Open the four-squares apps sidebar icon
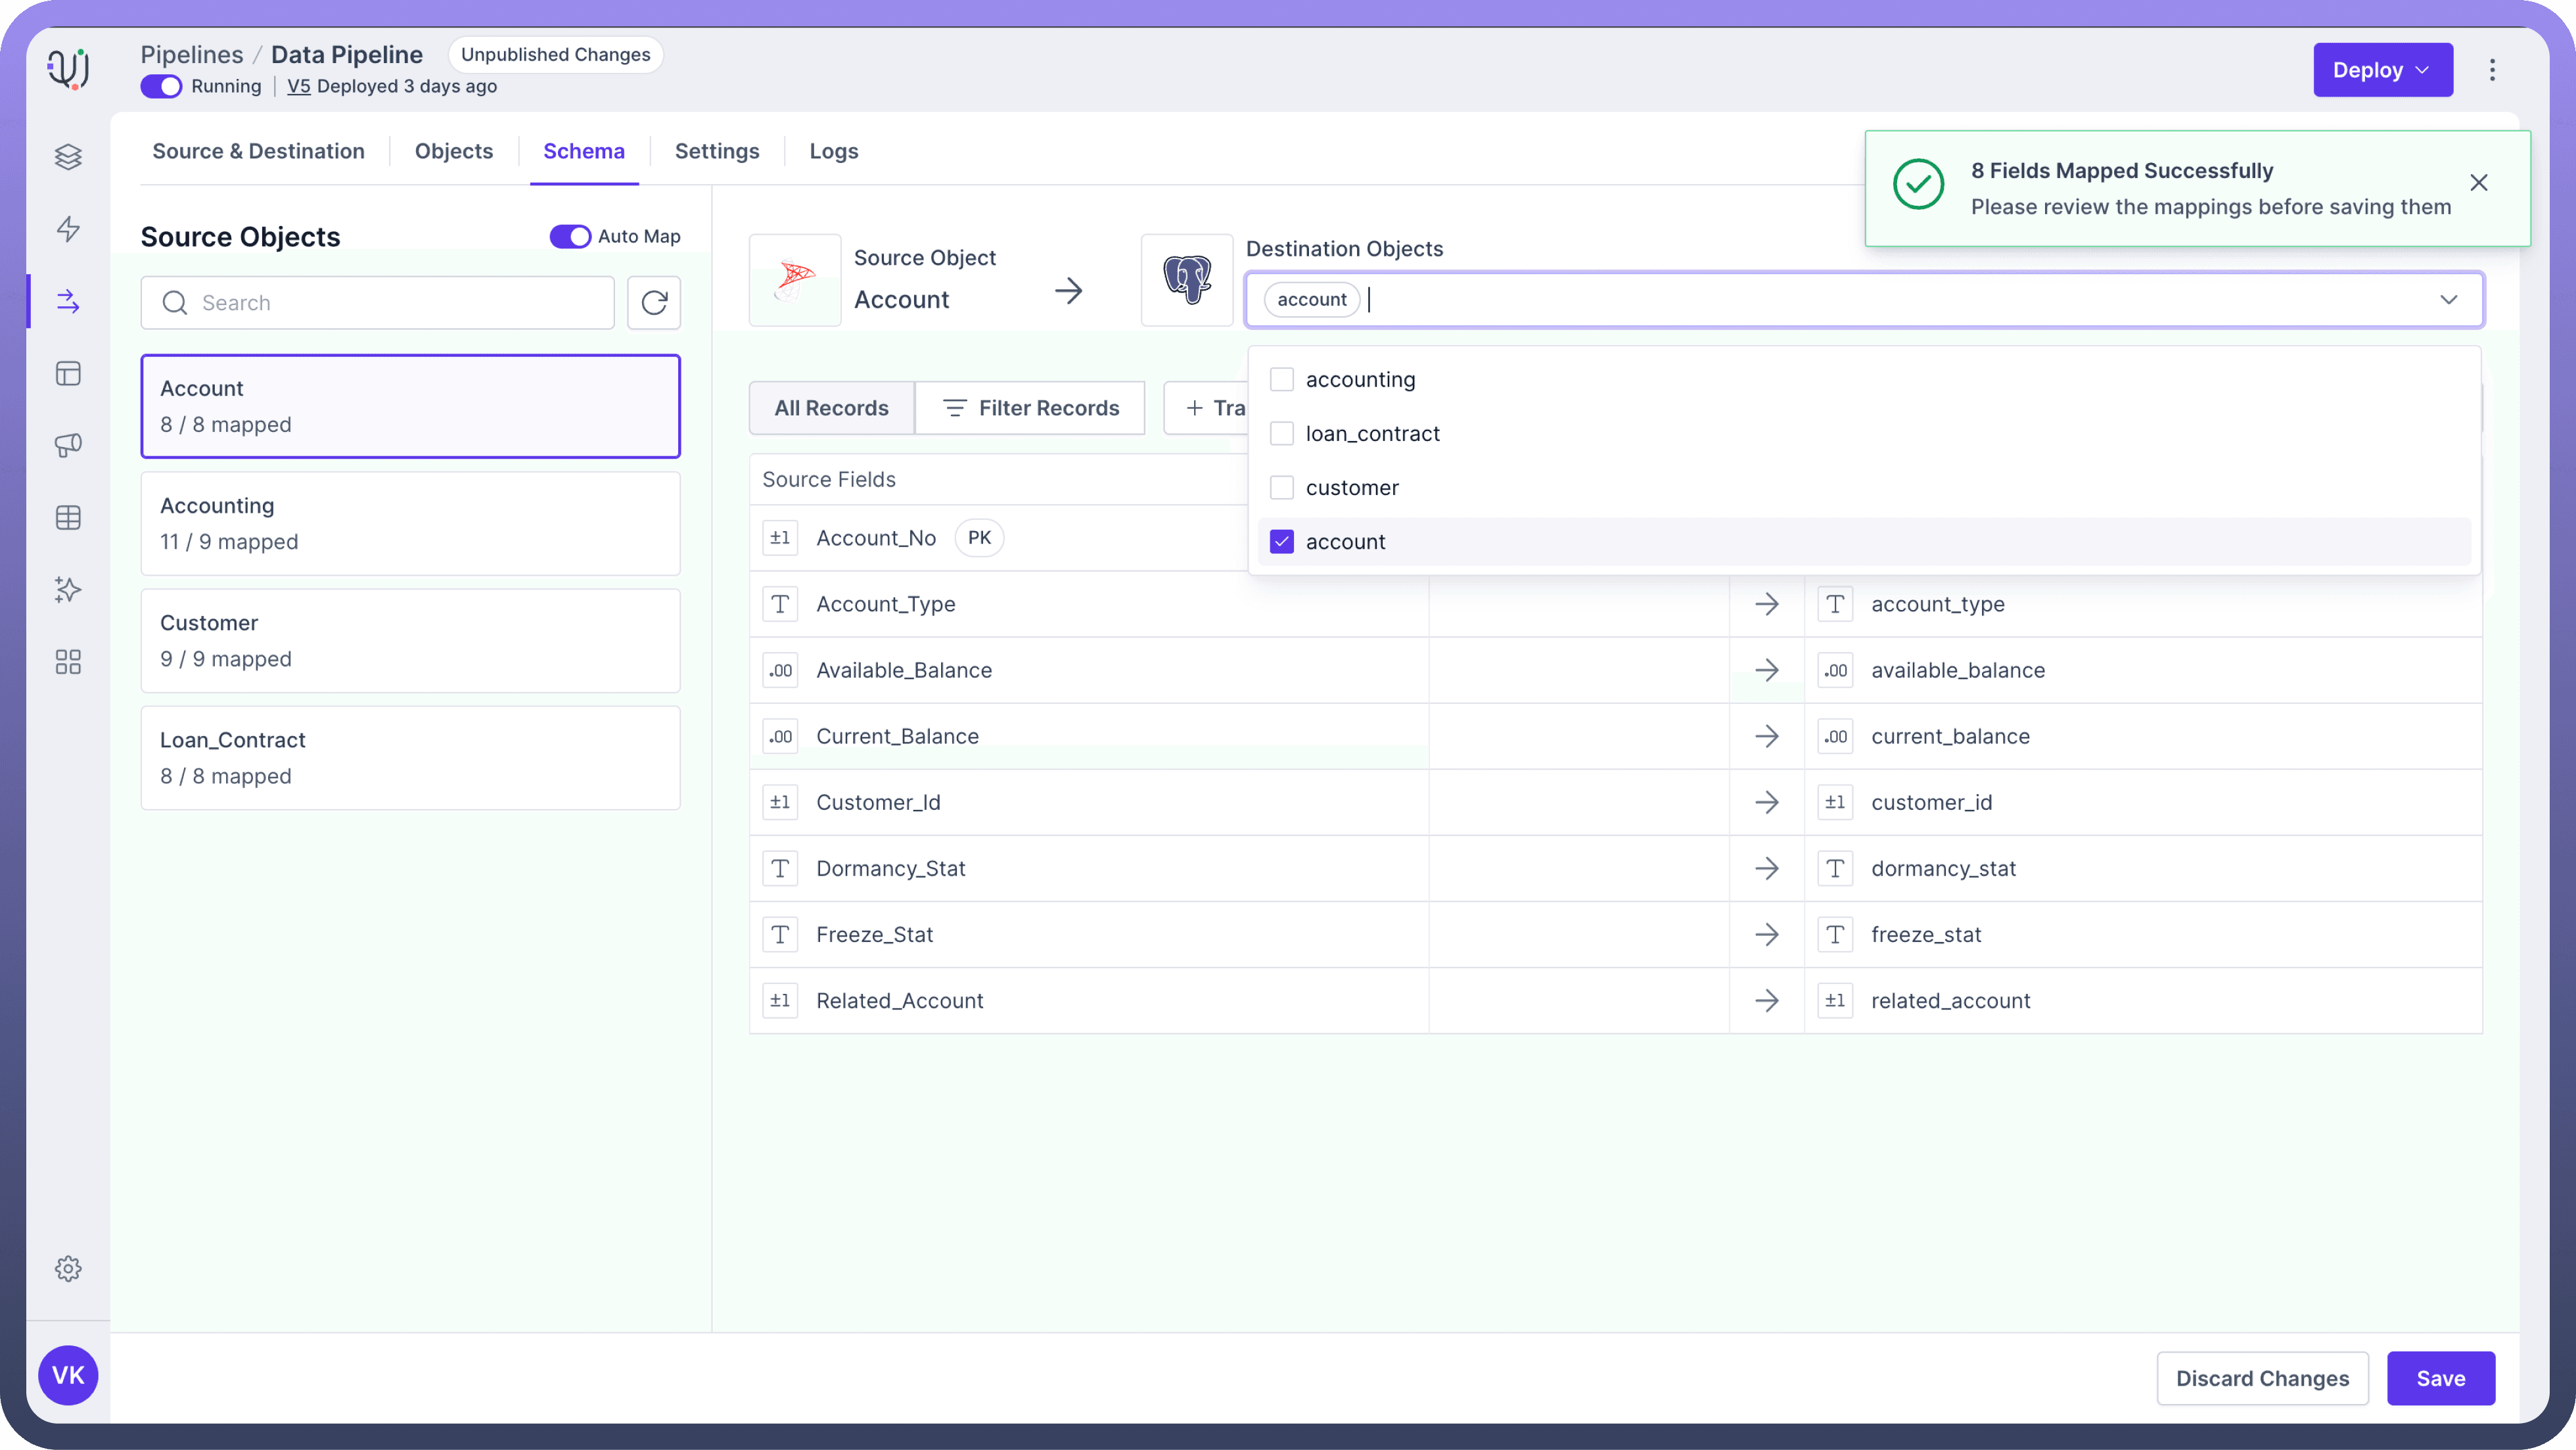The image size is (2576, 1450). pos(68,662)
